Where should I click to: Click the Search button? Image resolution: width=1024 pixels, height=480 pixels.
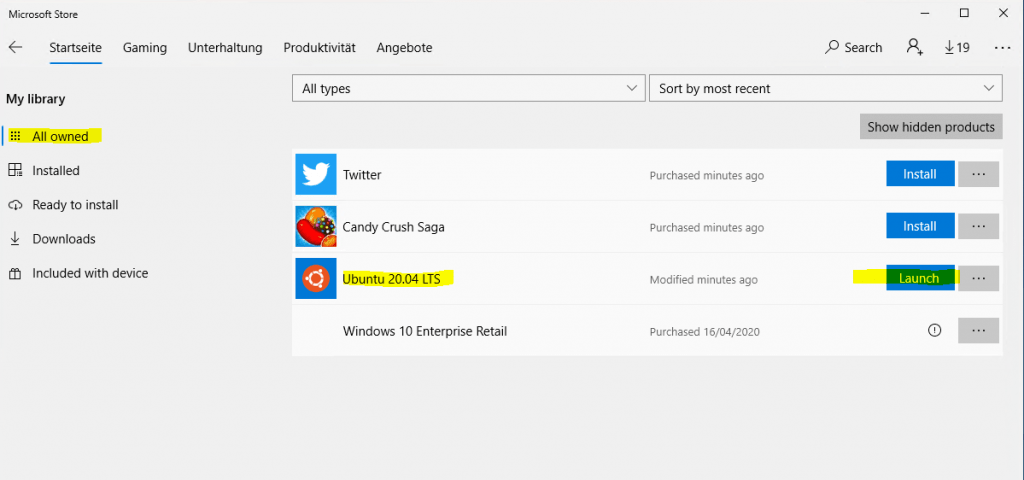pos(854,48)
